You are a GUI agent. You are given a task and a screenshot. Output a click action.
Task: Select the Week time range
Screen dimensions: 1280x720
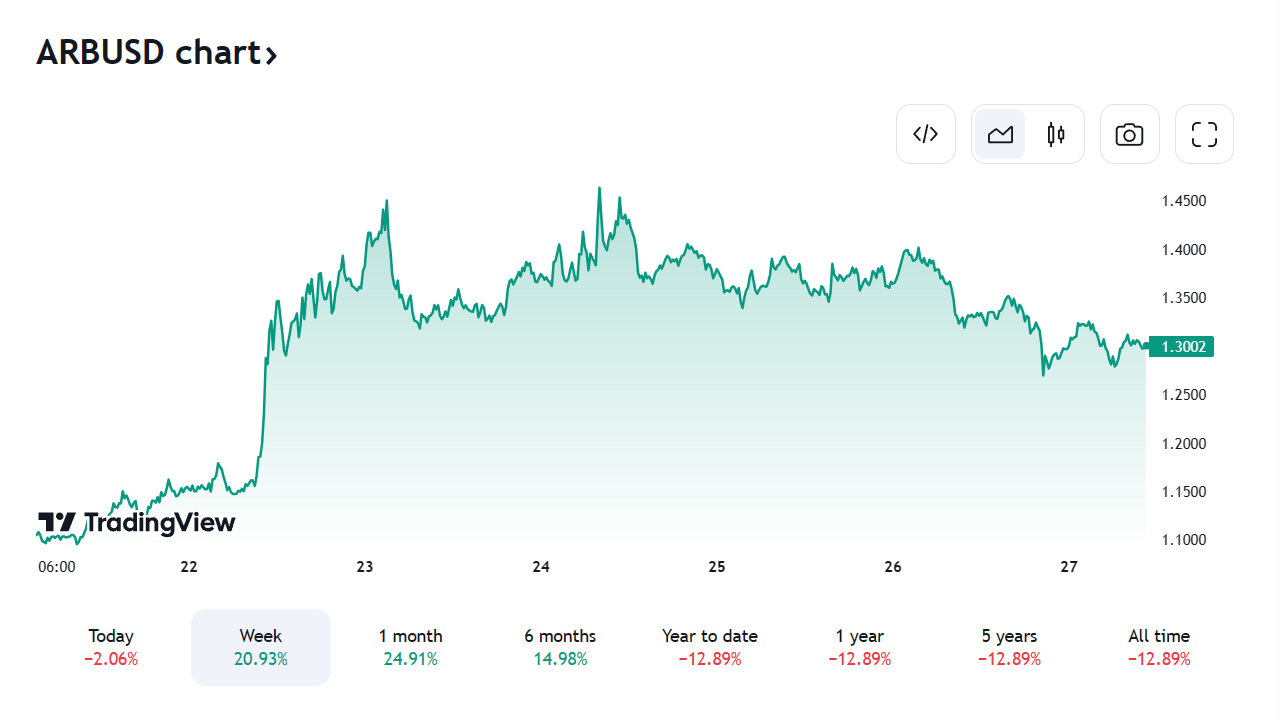261,647
